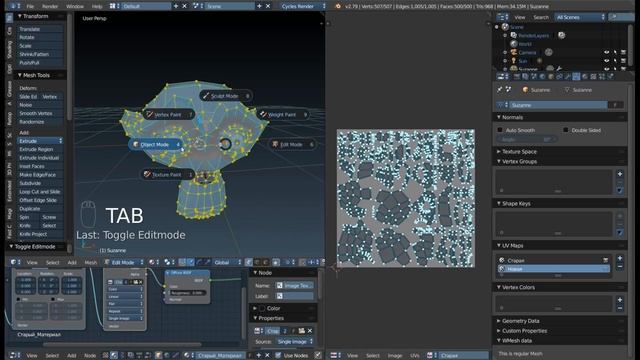Image resolution: width=640 pixels, height=360 pixels.
Task: Open the Window menu in top bar
Action: (75, 6)
